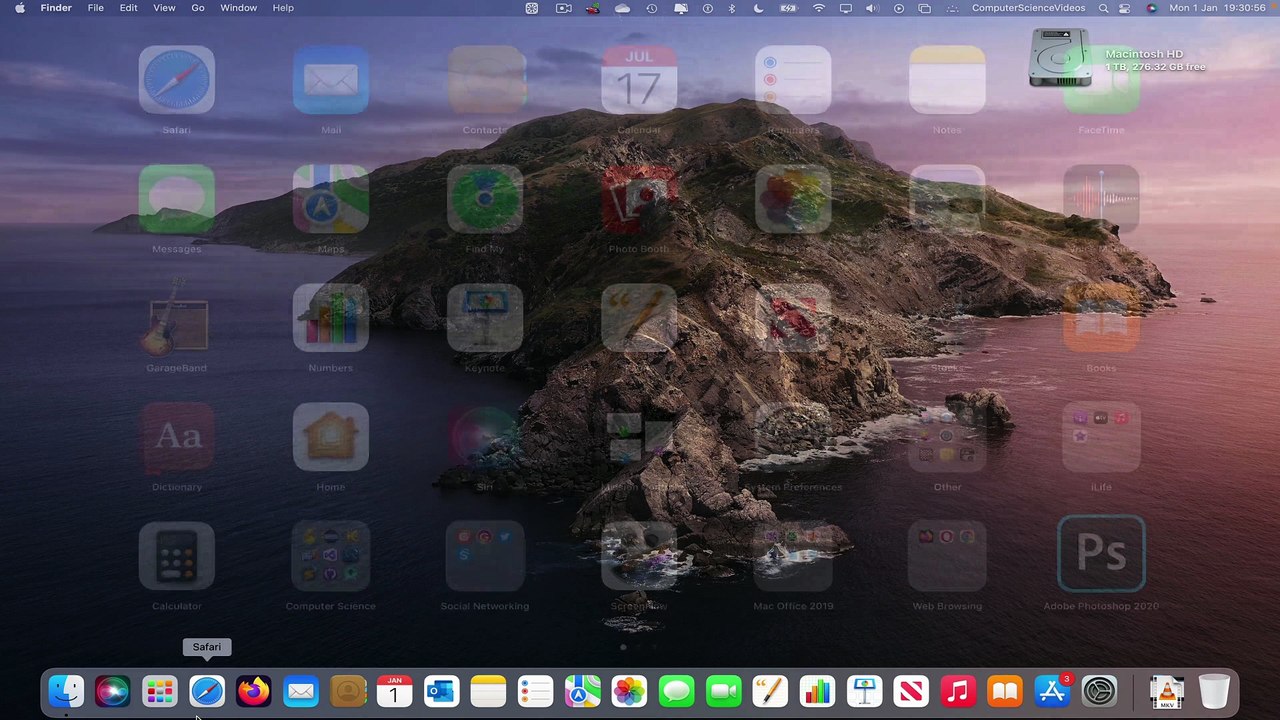Open News from the Dock
Viewport: 1280px width, 720px height.
coord(912,691)
